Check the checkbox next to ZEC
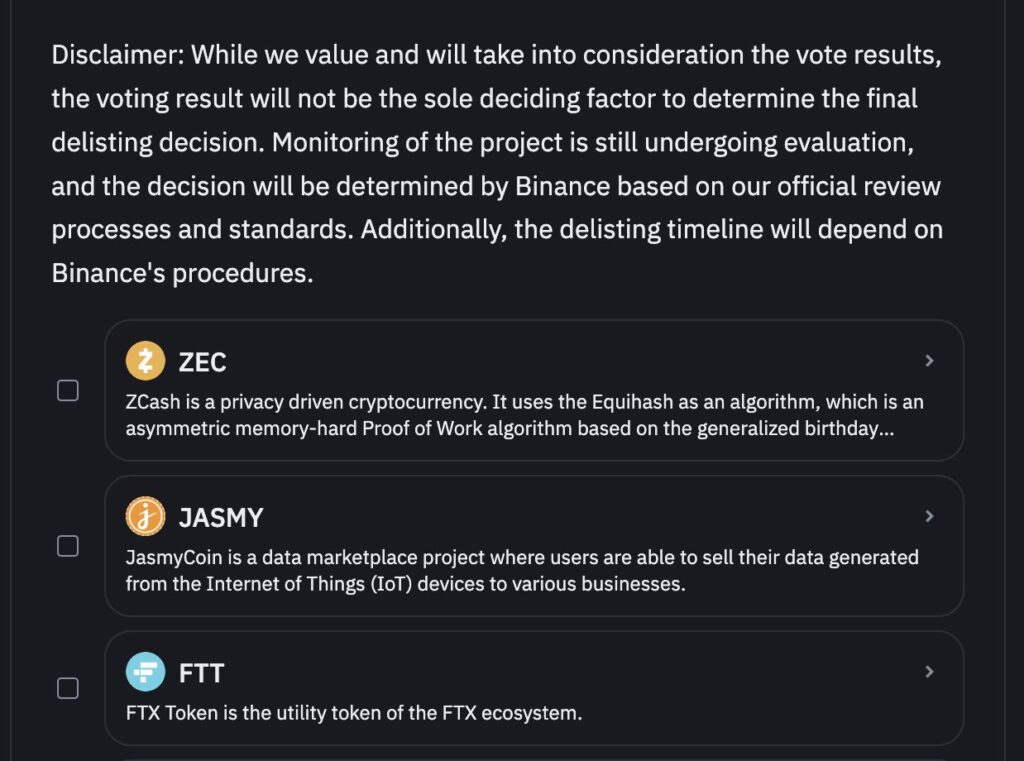1024x761 pixels. point(68,390)
